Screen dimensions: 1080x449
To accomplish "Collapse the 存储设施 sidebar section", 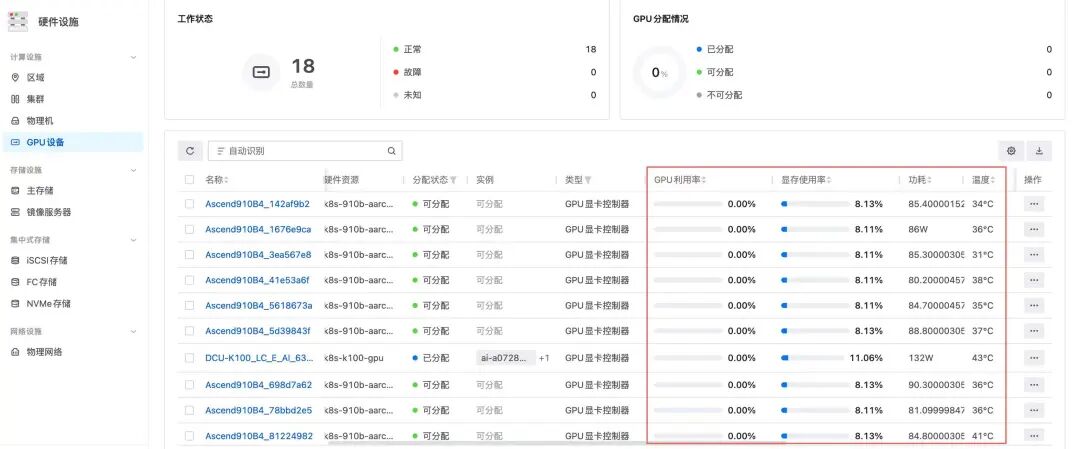I will tap(134, 169).
